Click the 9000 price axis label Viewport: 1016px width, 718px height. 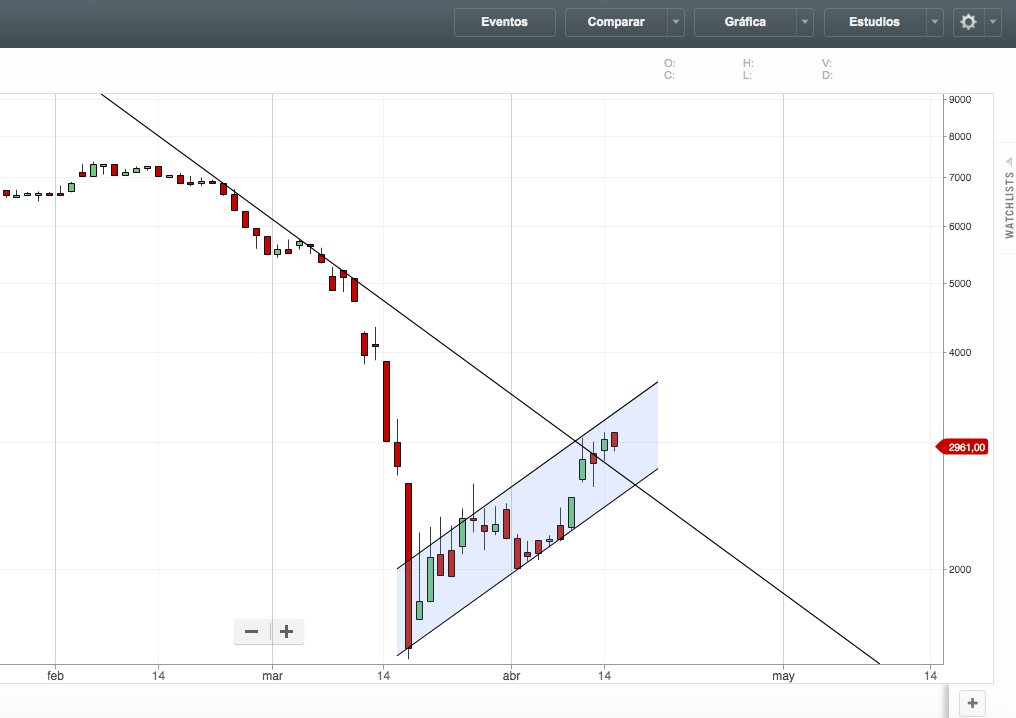pos(960,100)
